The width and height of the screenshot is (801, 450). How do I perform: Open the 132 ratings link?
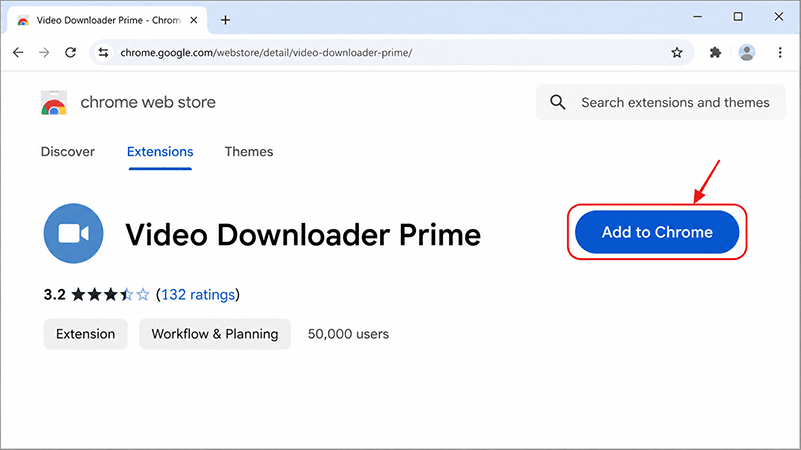tap(198, 295)
